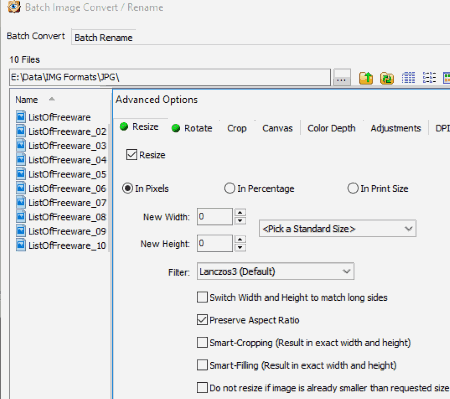Enable Smart-Cropping option
The height and width of the screenshot is (399, 450).
pos(202,343)
